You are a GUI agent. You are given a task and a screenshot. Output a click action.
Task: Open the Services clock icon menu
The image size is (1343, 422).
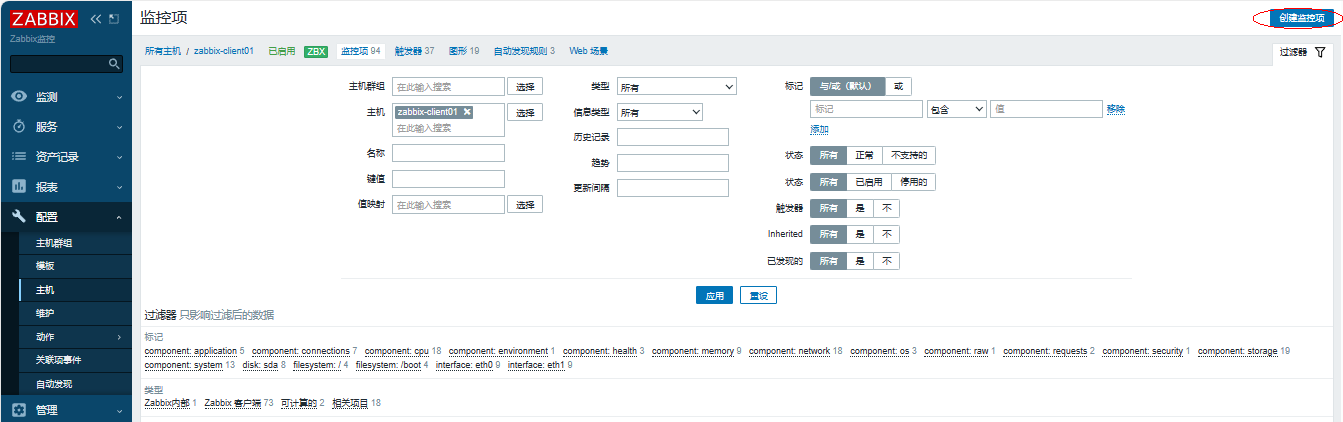click(19, 127)
